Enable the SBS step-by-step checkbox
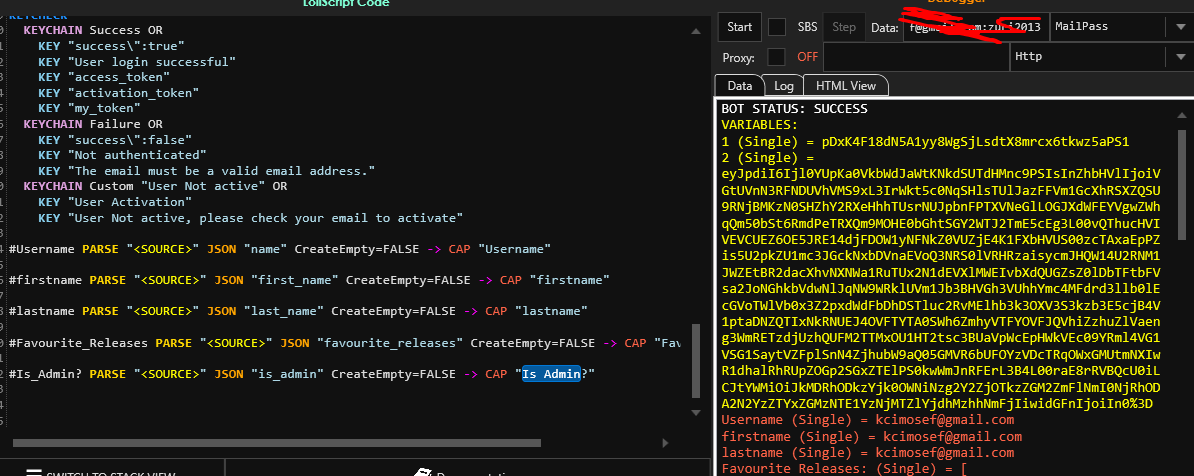 point(777,27)
